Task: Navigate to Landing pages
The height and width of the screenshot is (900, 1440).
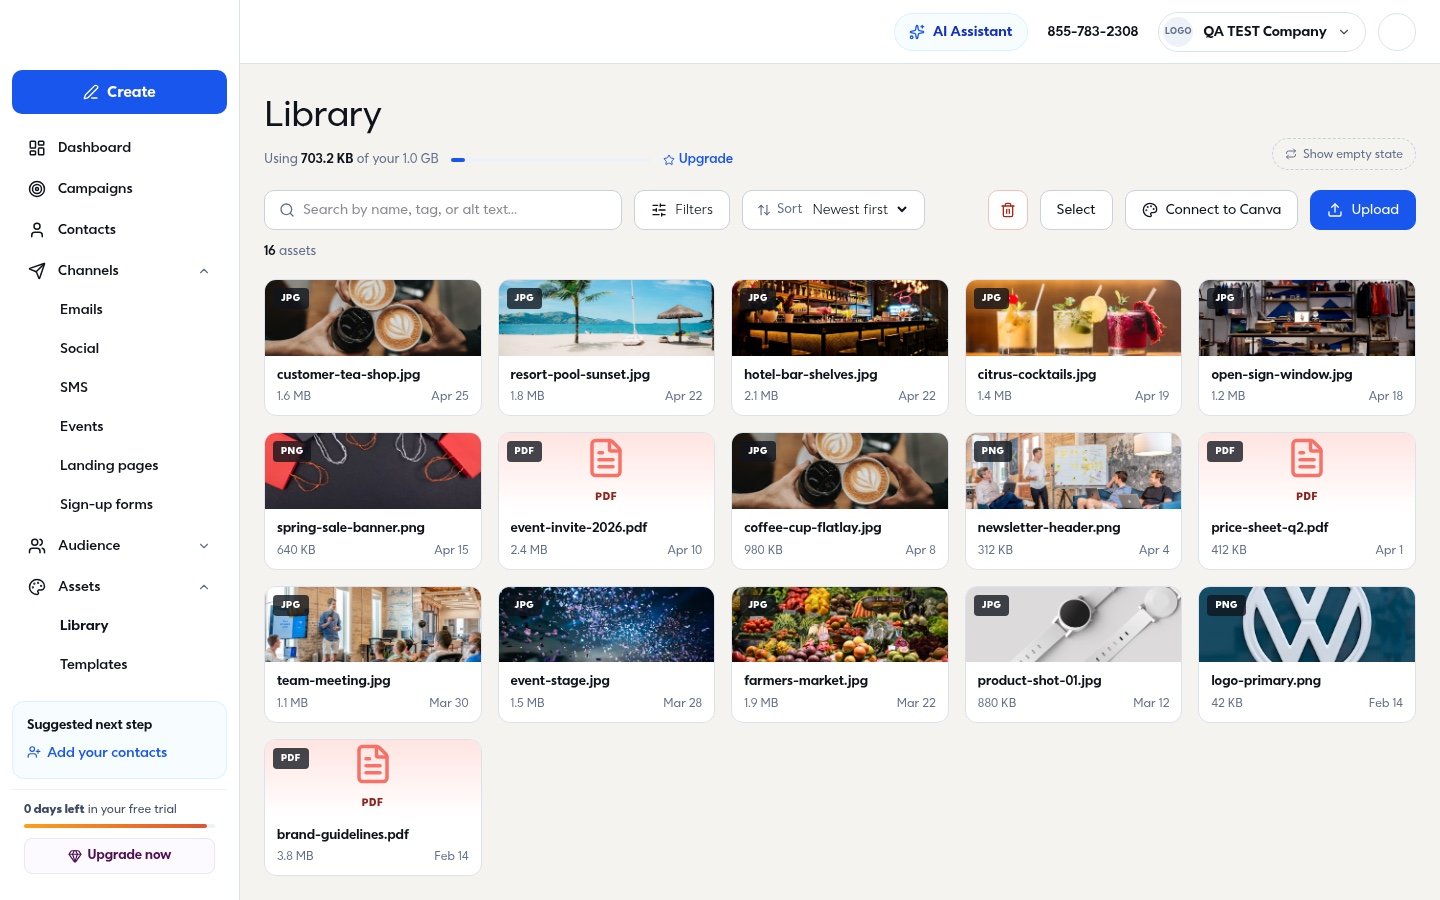Action: coord(109,466)
